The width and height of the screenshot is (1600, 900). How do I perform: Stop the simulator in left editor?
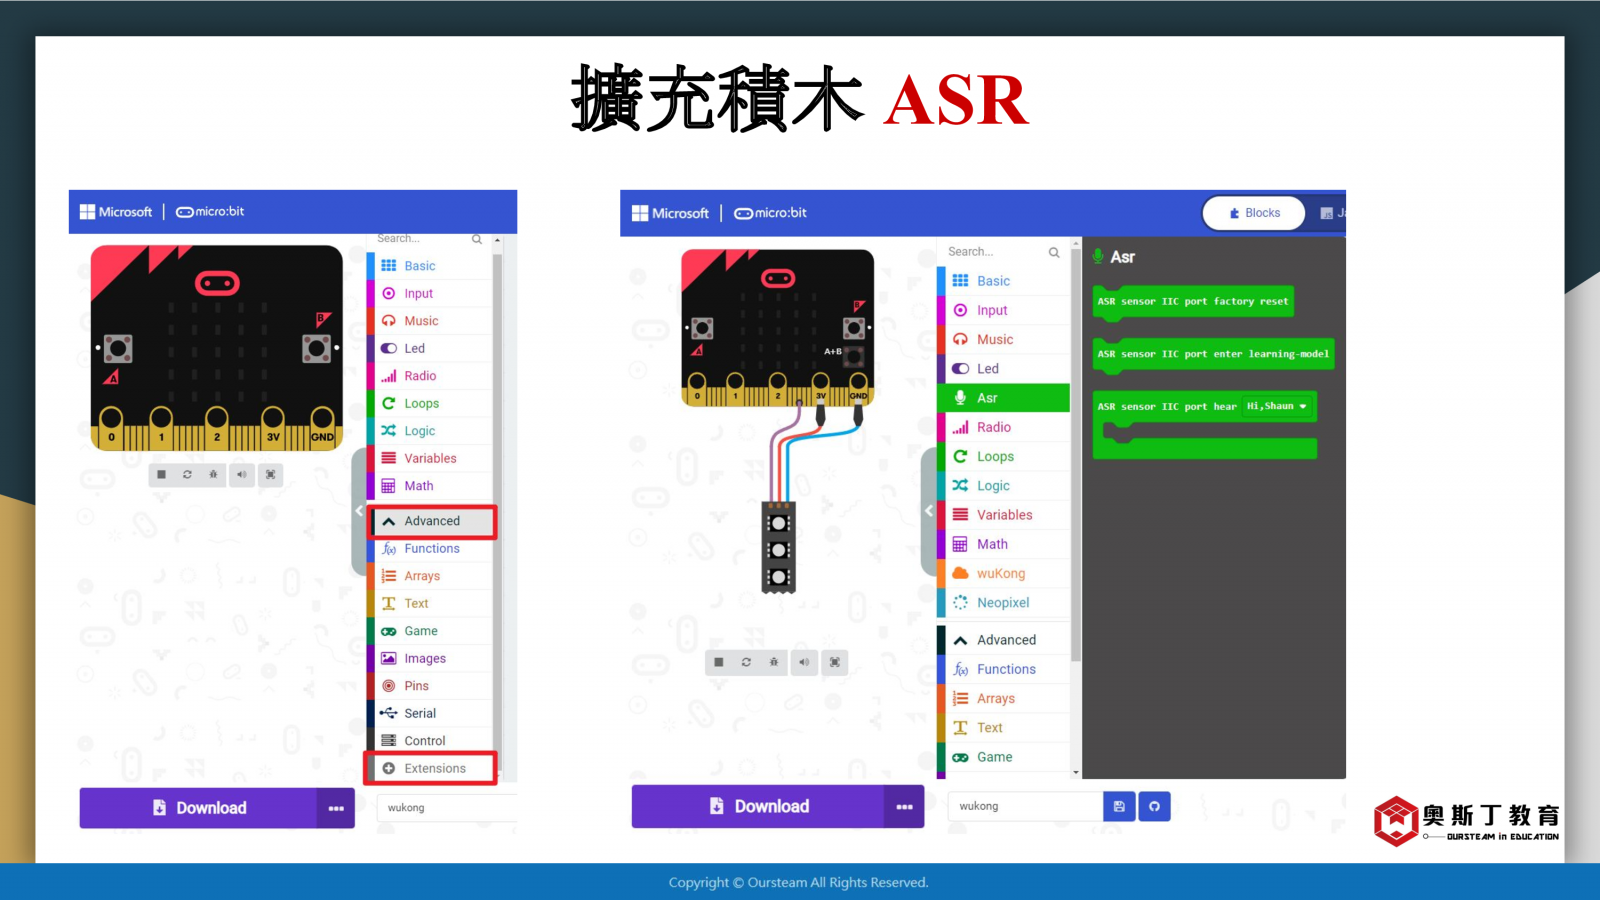tap(161, 474)
